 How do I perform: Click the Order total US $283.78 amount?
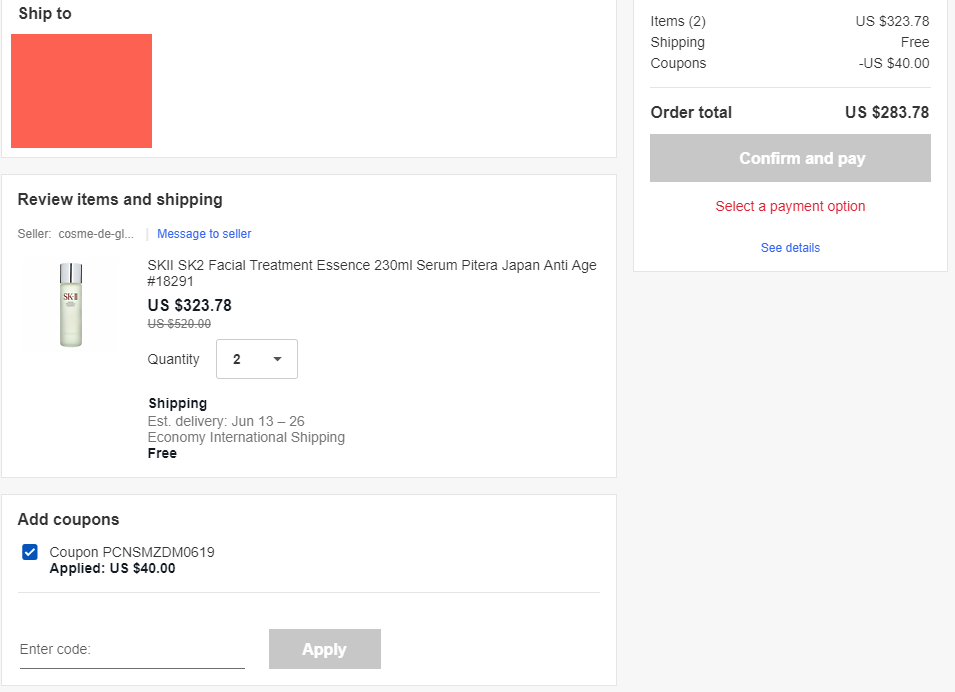point(887,113)
